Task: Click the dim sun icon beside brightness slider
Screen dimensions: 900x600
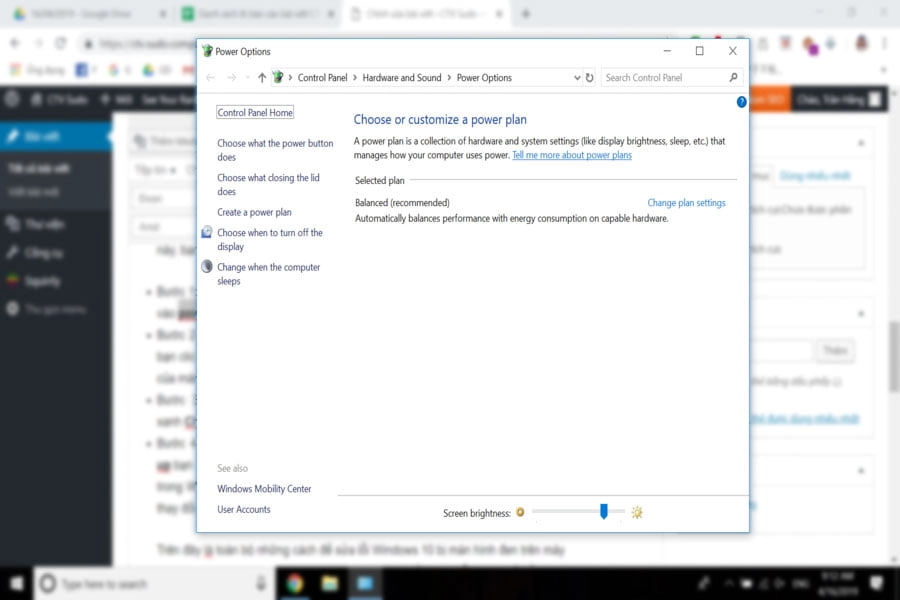Action: [520, 513]
